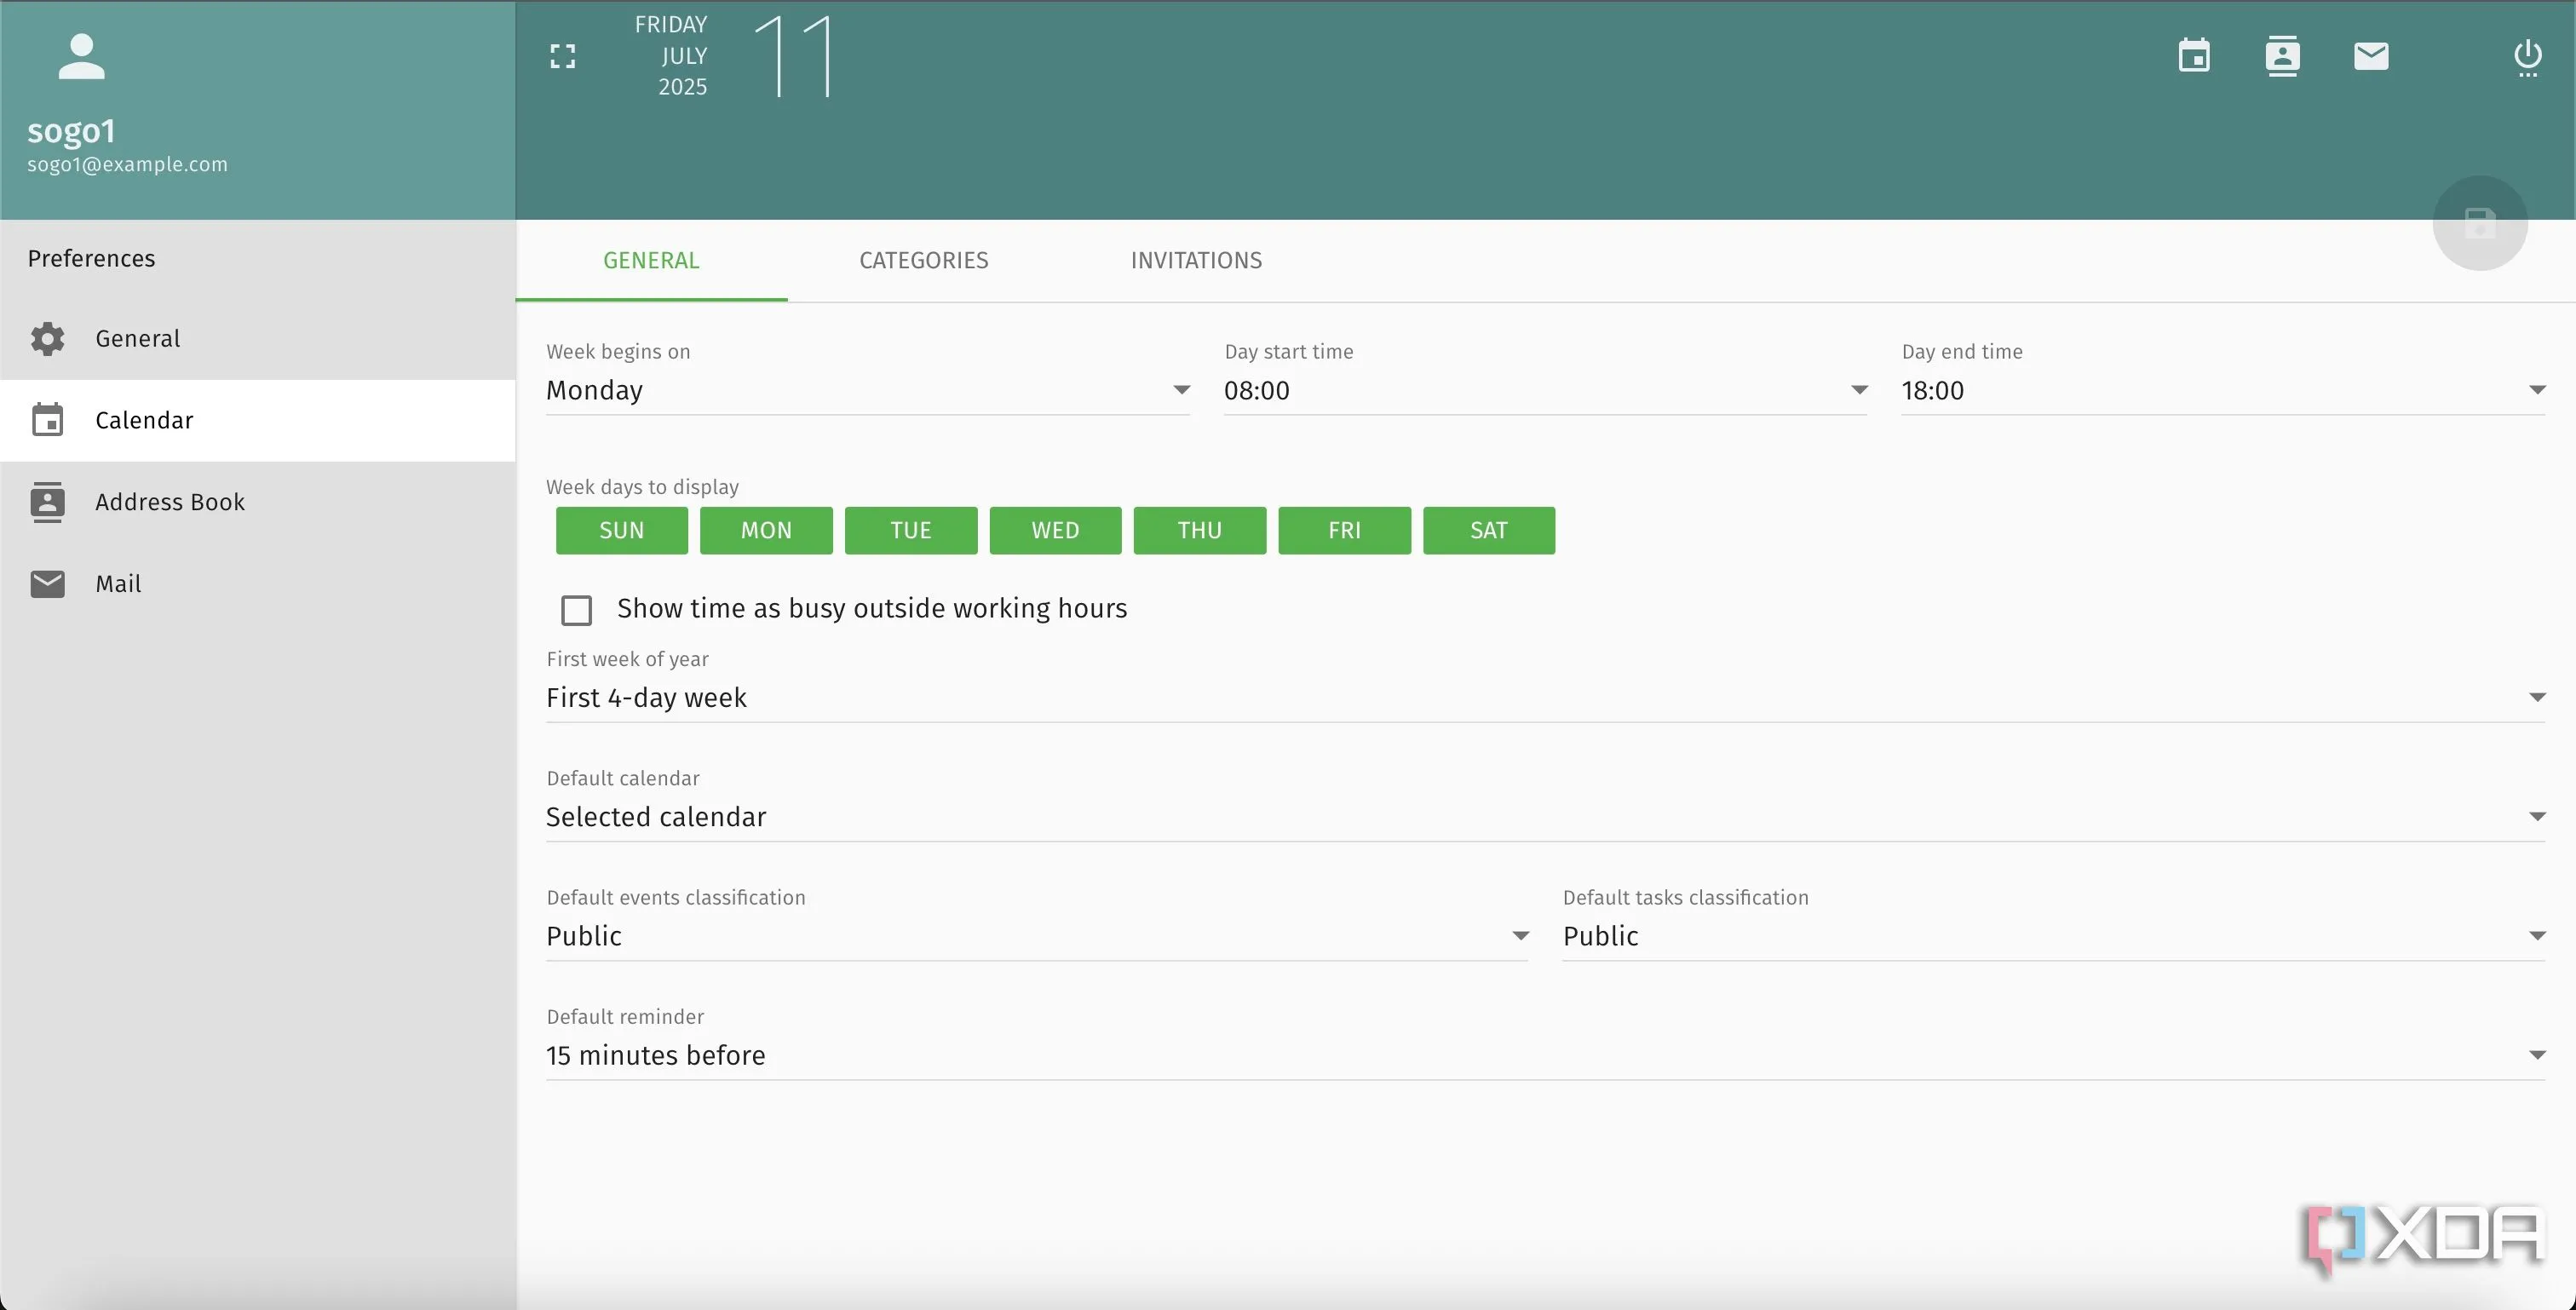Open the Default reminder dropdown

[1545, 1055]
